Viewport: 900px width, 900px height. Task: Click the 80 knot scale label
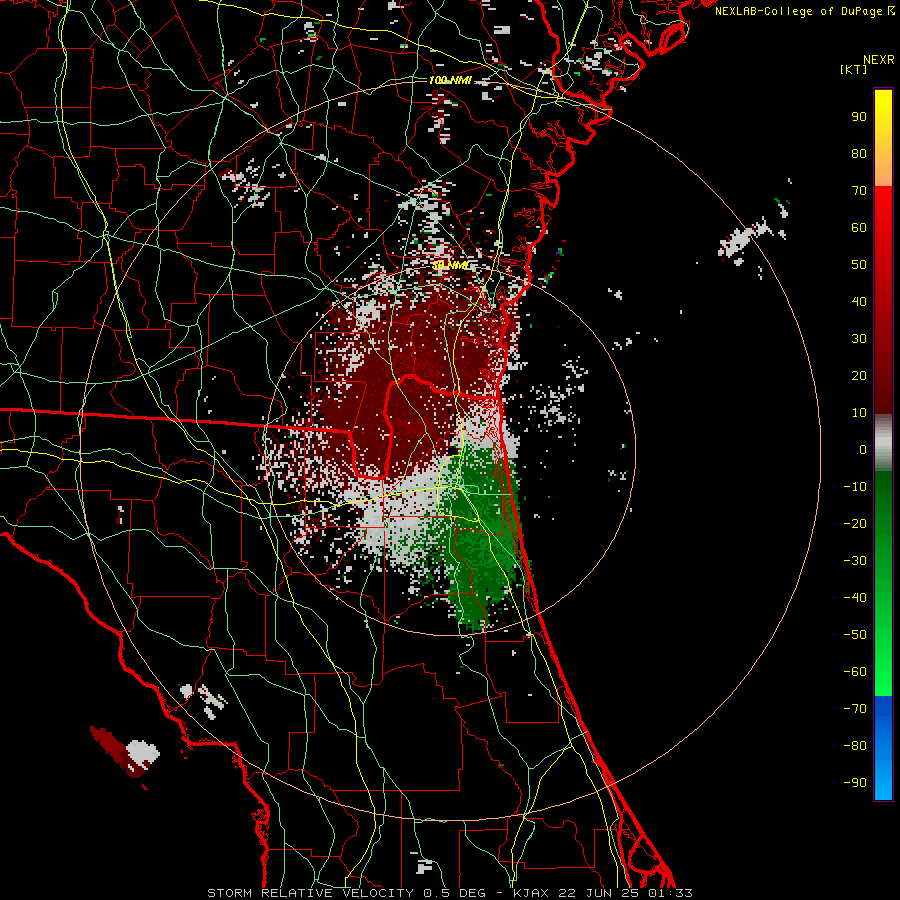coord(859,153)
